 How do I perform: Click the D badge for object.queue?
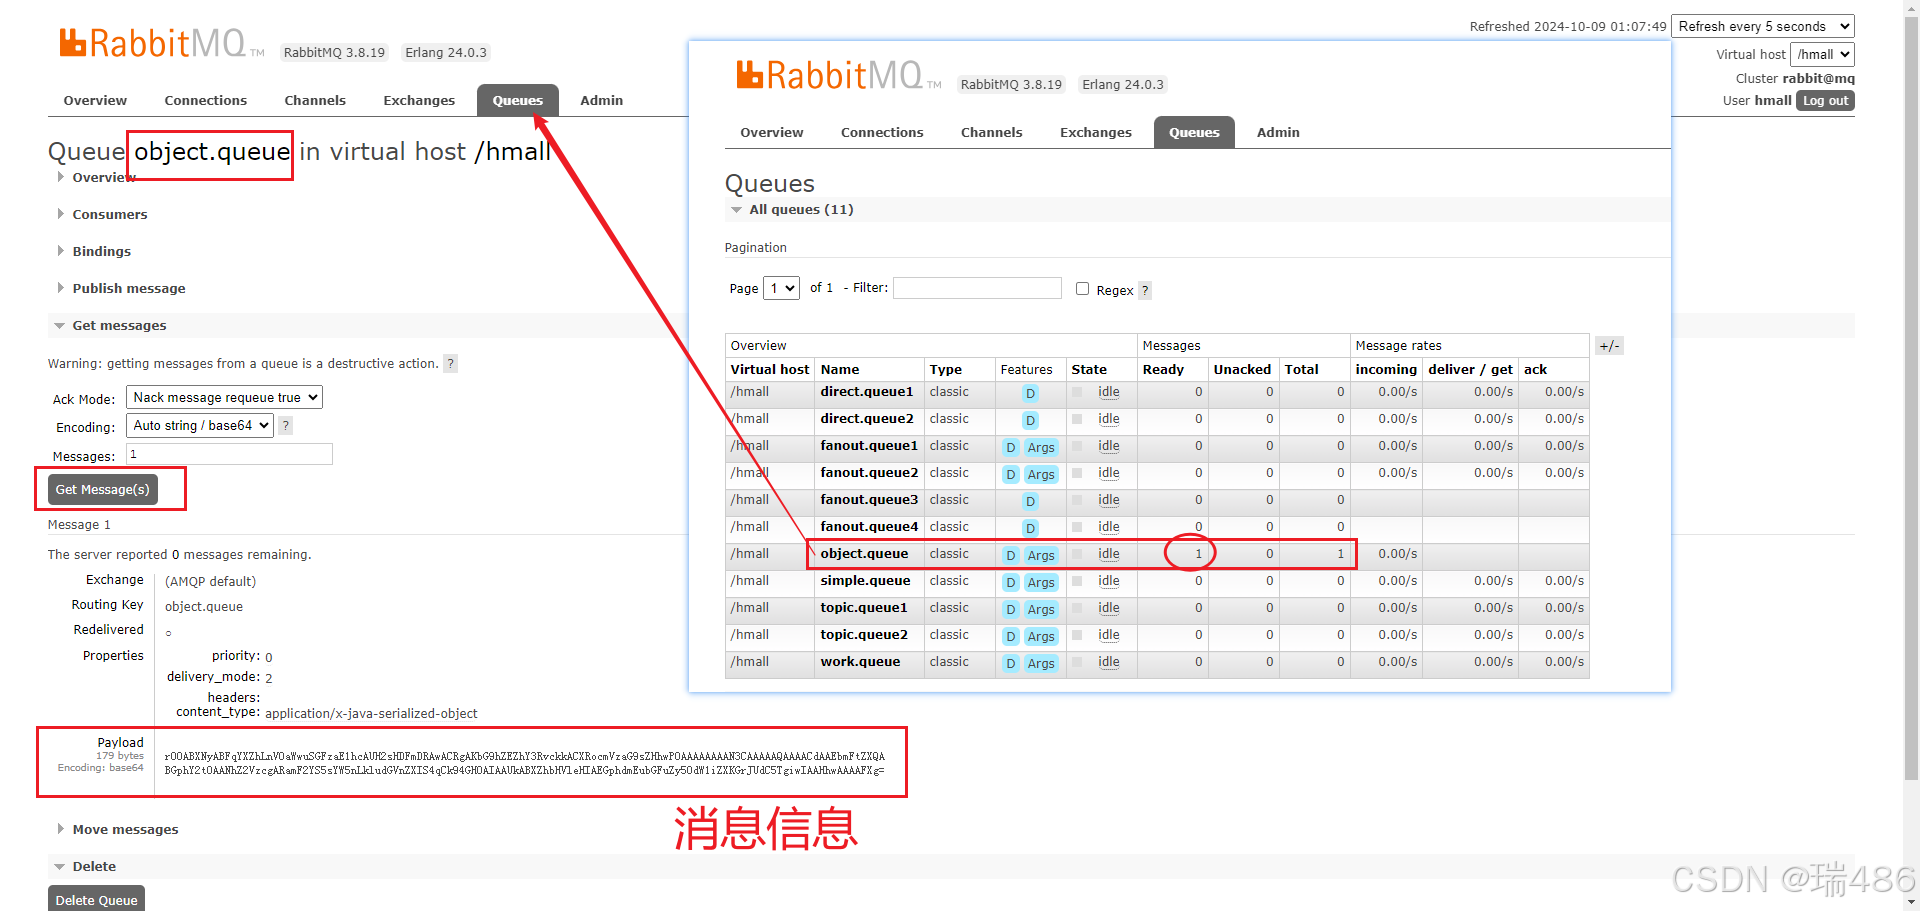1011,556
